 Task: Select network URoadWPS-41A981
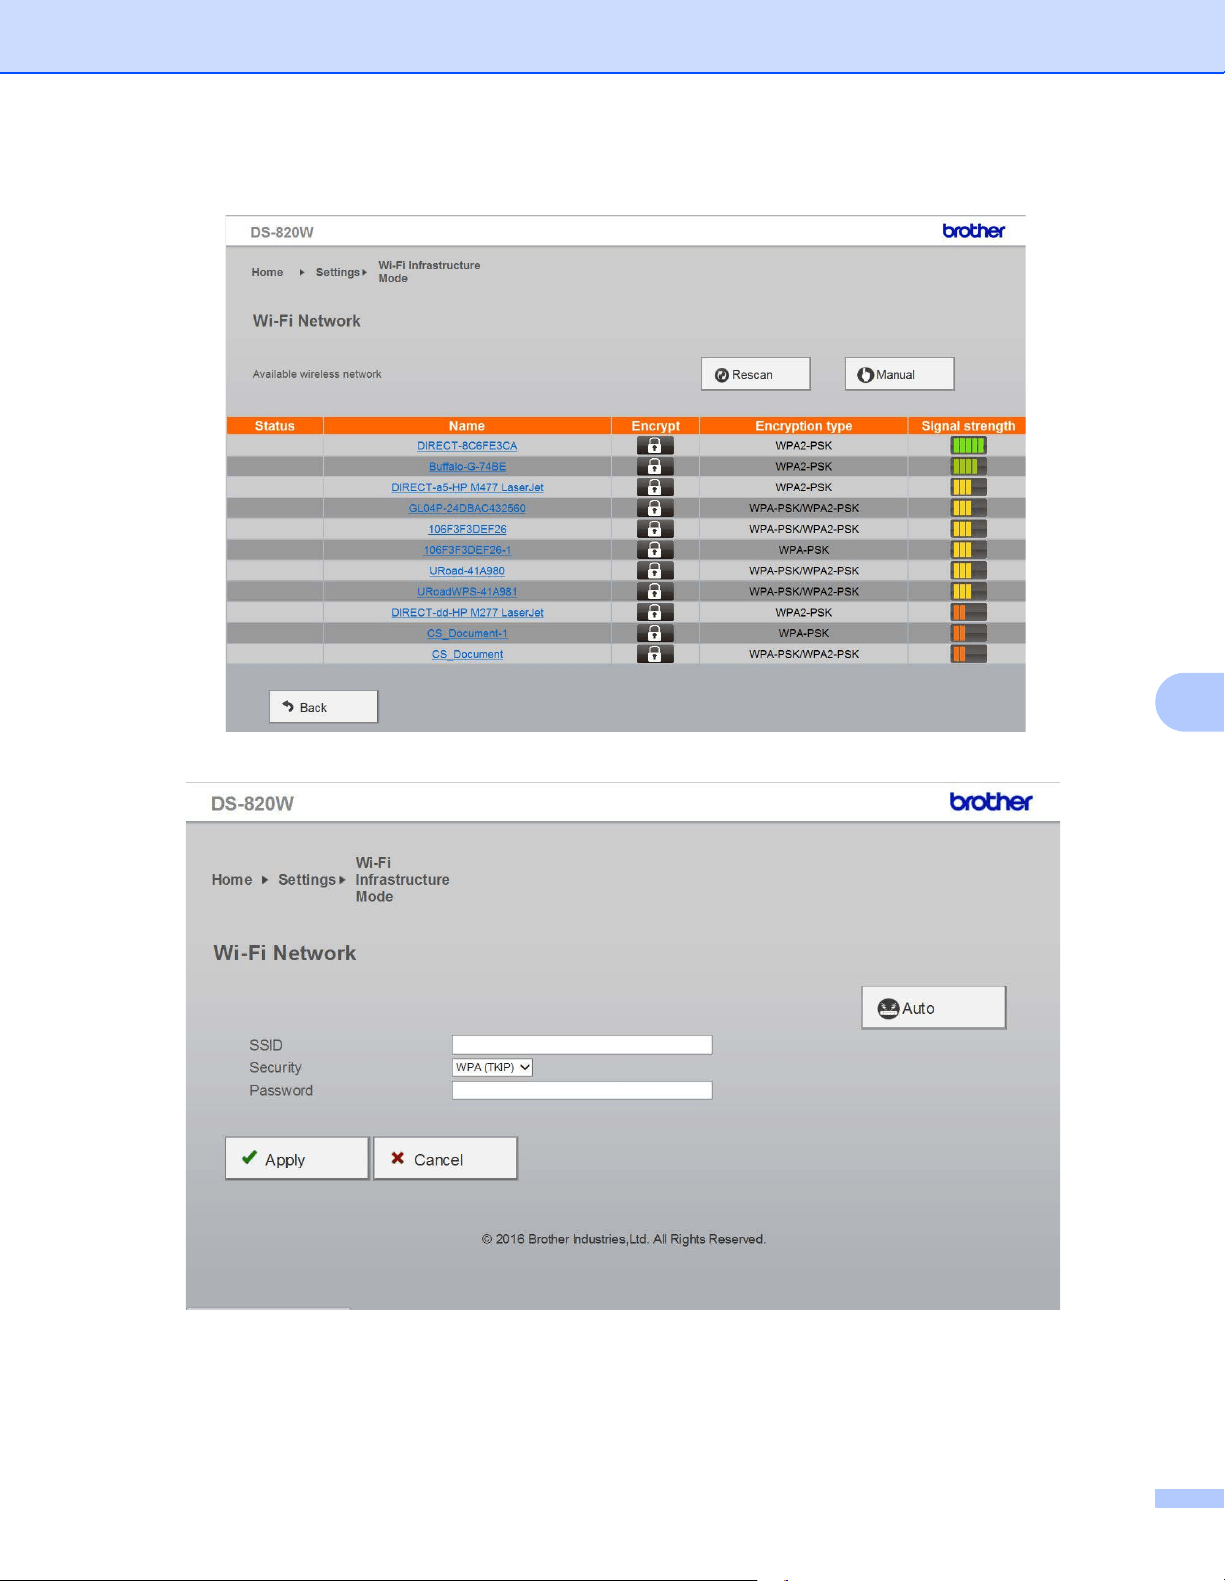[467, 592]
